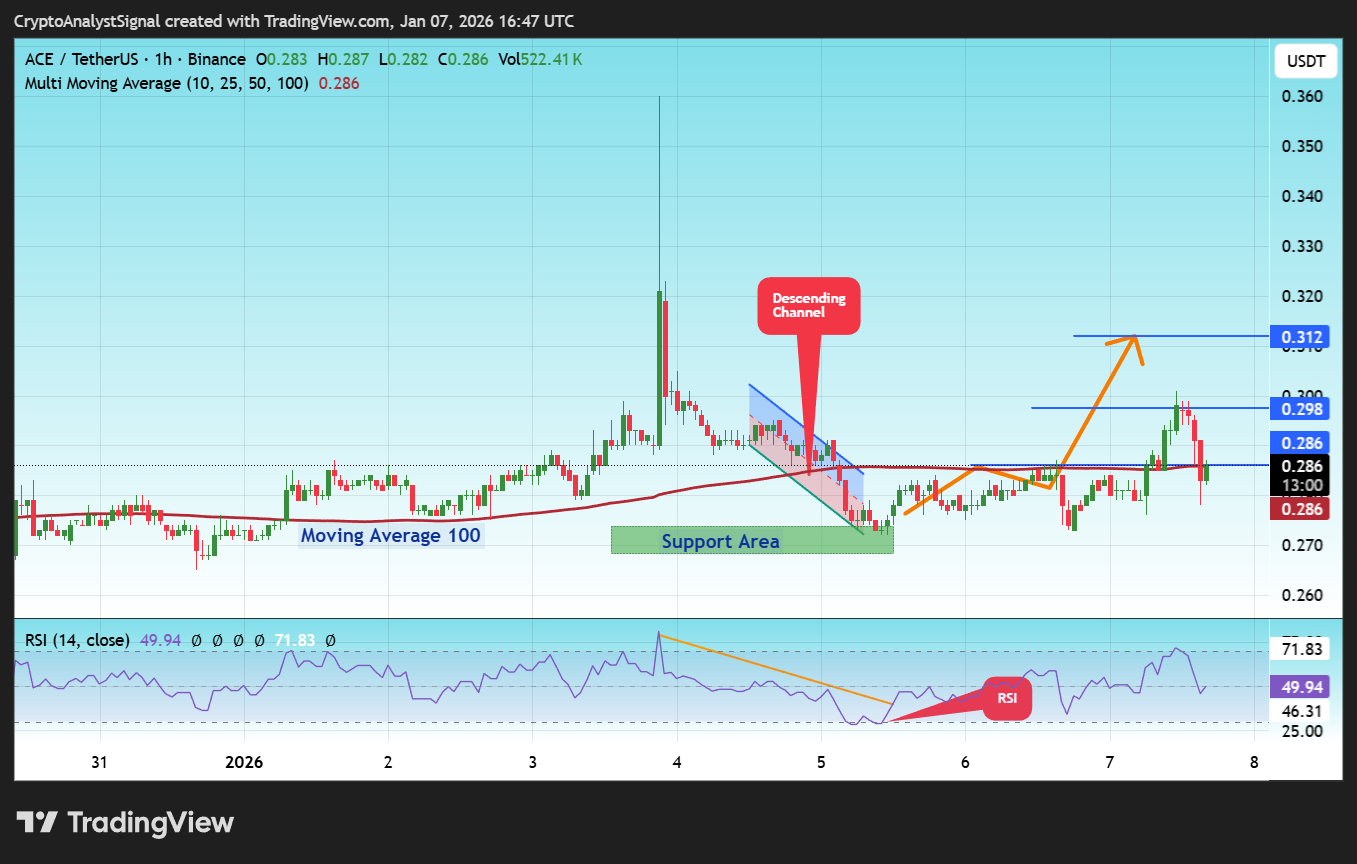Click the 2026 date axis label
The height and width of the screenshot is (864, 1357).
[x=244, y=762]
